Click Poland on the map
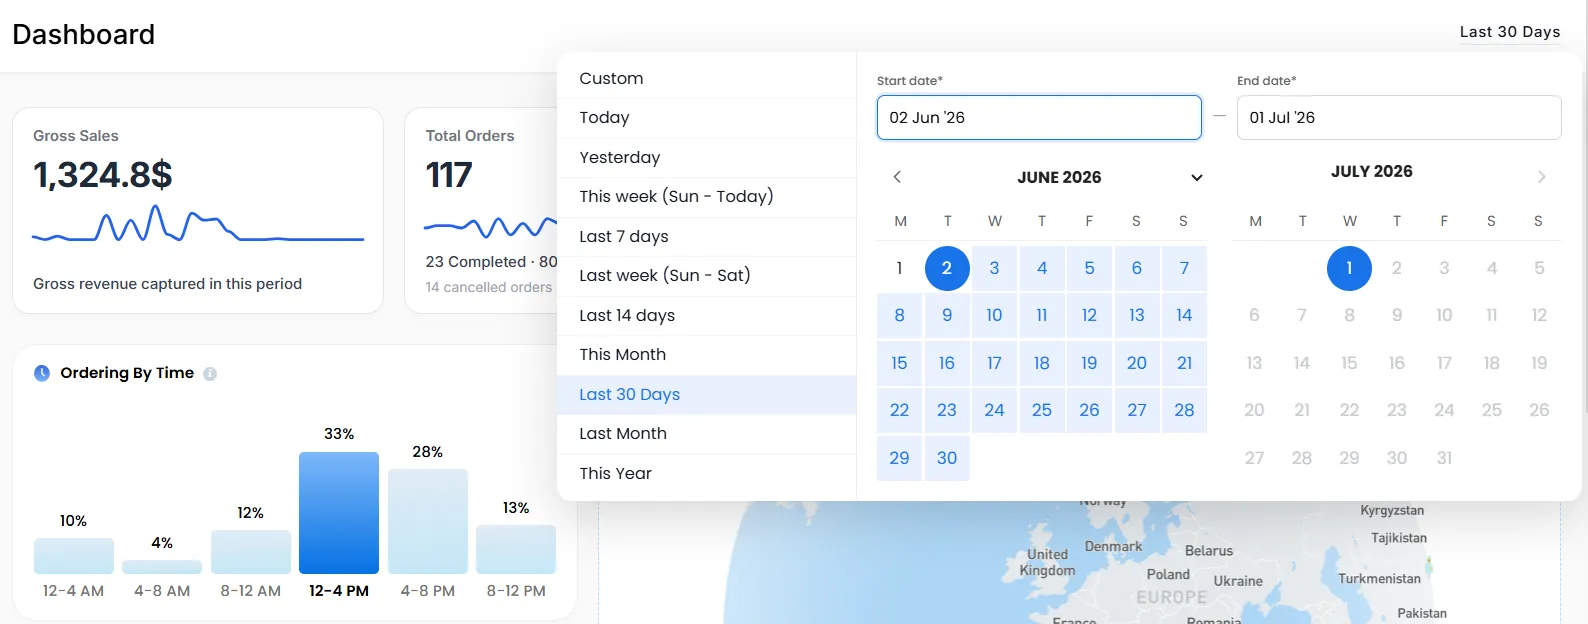Screen dimensions: 1588x624 coord(1168,575)
